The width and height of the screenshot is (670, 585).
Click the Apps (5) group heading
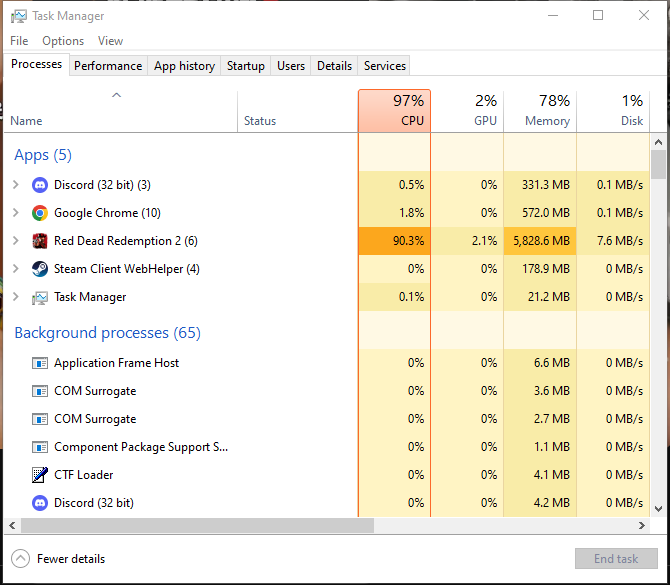coord(43,155)
